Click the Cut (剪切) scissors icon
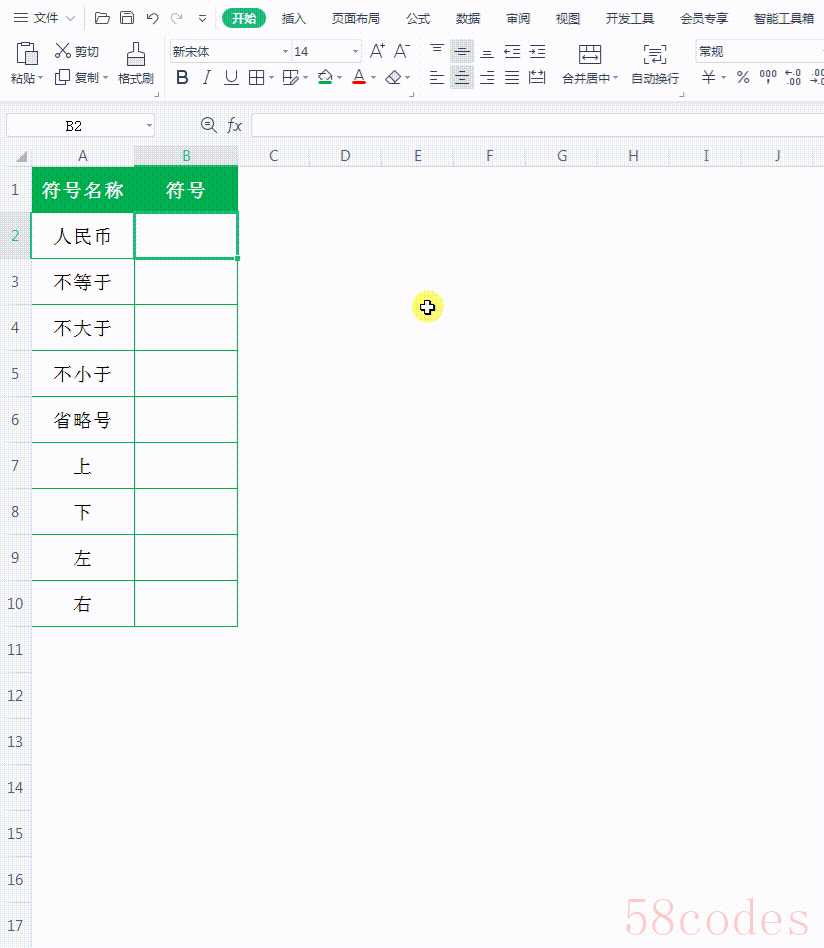The image size is (824, 948). click(x=63, y=51)
